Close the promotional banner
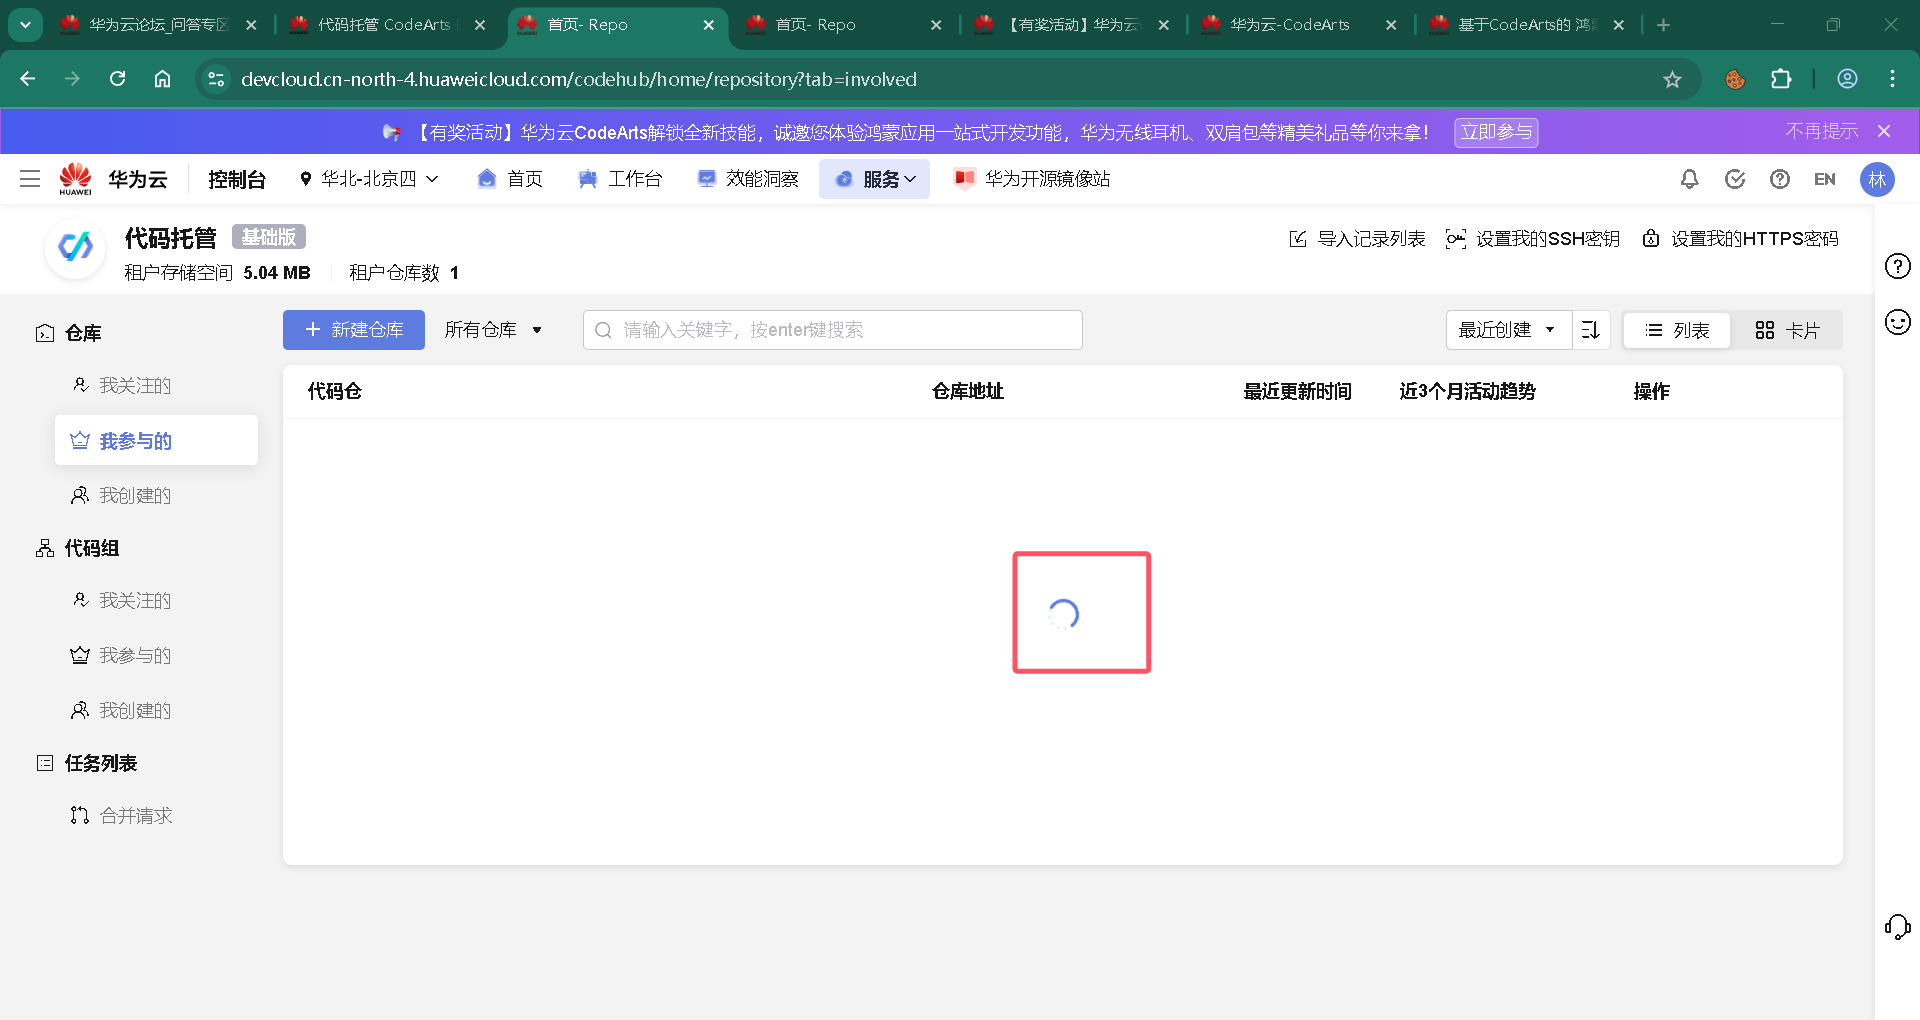Image resolution: width=1920 pixels, height=1020 pixels. [1884, 131]
